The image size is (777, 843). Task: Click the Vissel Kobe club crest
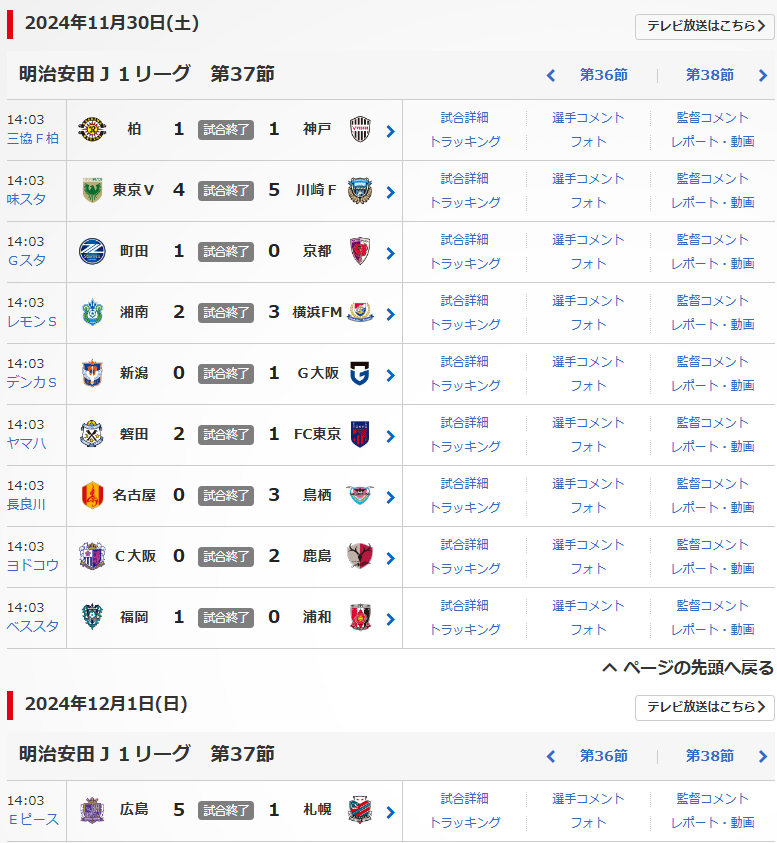click(360, 130)
